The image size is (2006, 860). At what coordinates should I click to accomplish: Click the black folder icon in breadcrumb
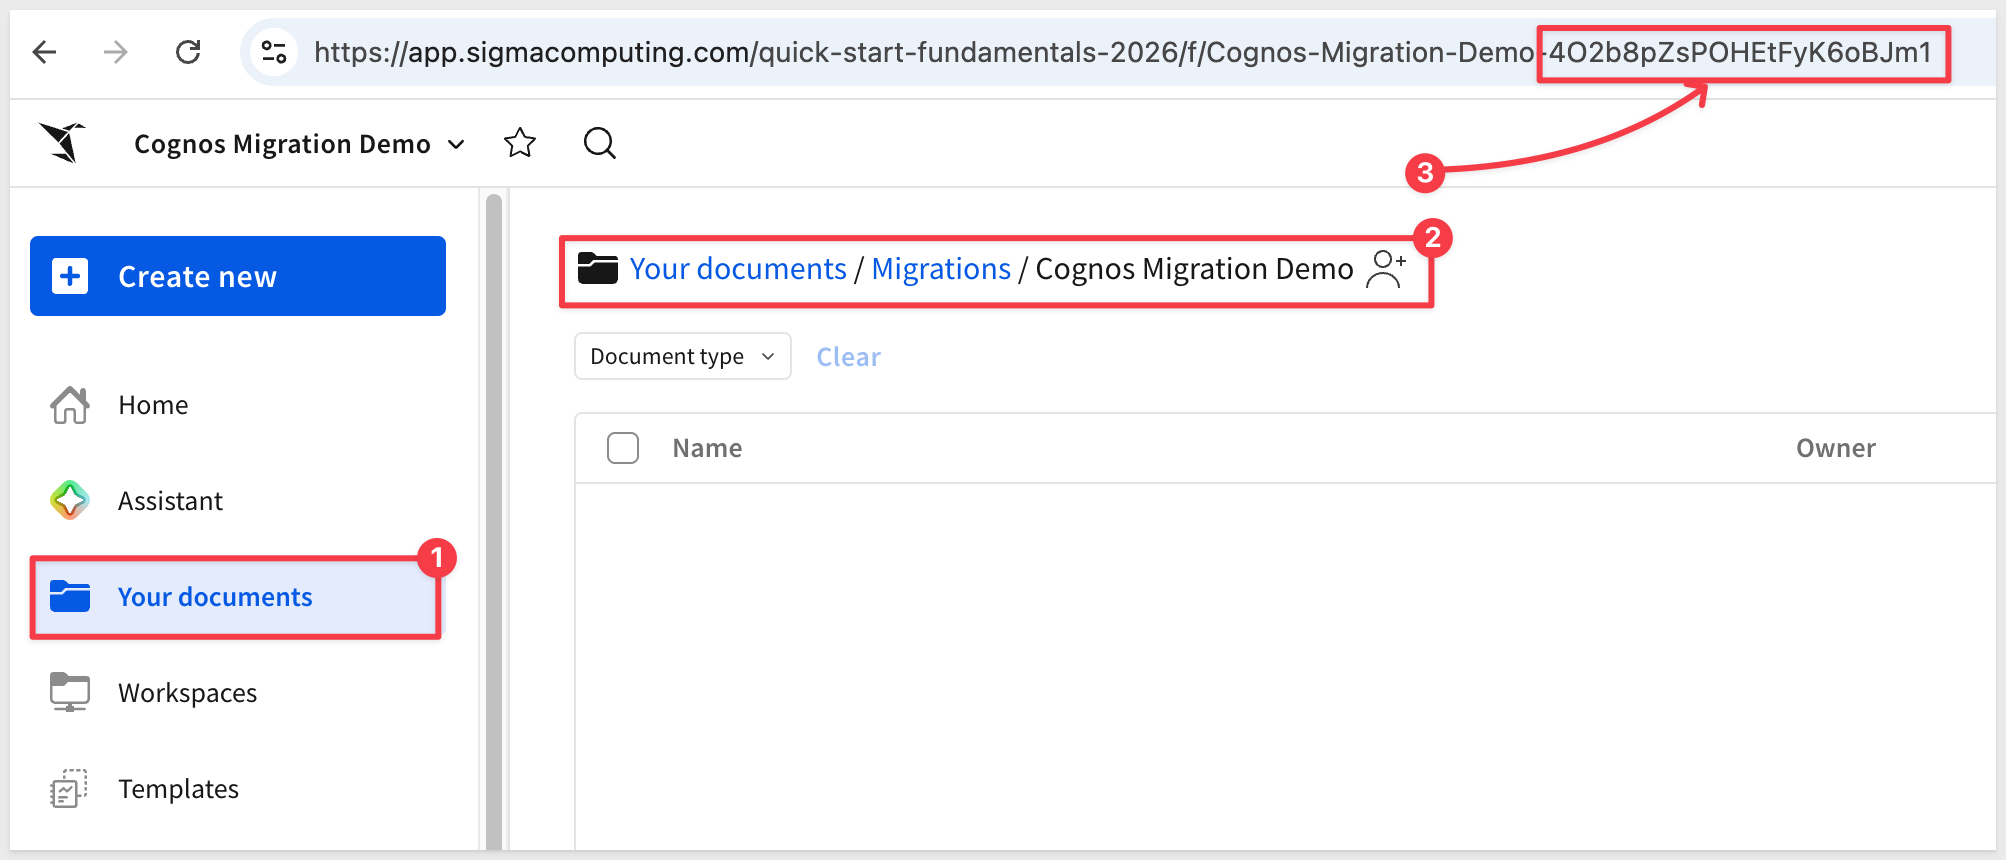[598, 269]
